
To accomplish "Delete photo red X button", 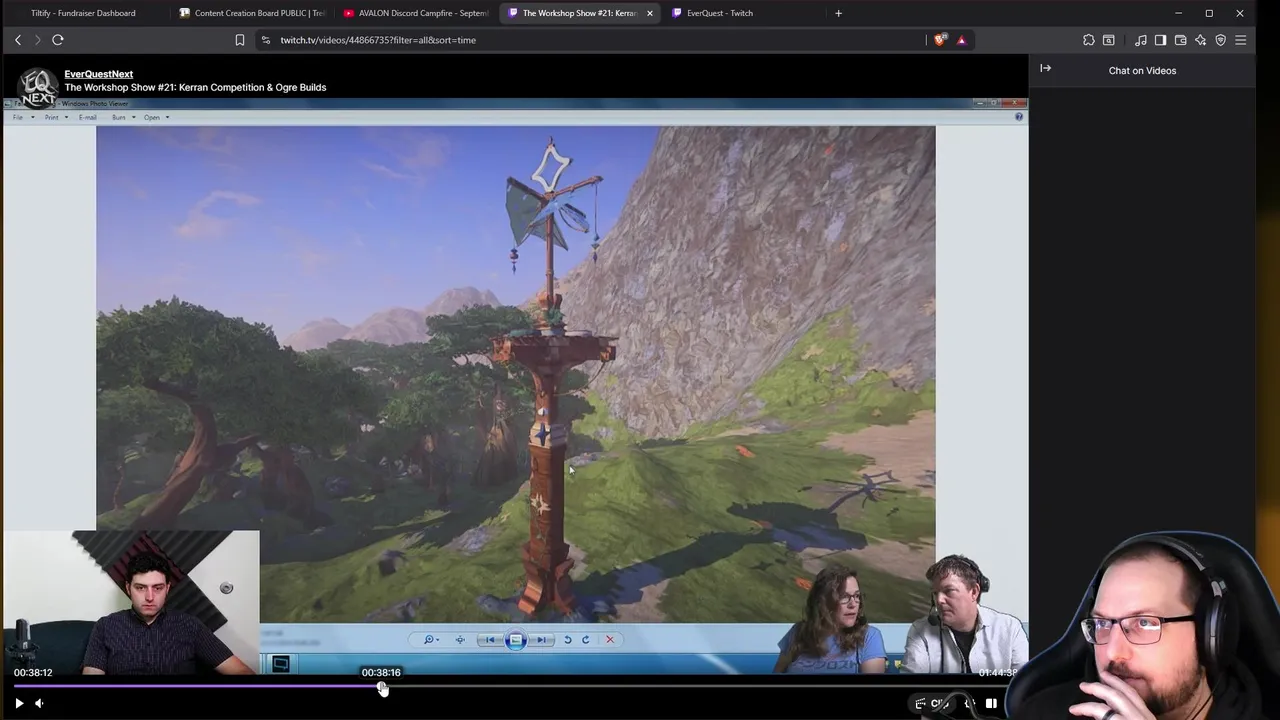I will click(610, 640).
